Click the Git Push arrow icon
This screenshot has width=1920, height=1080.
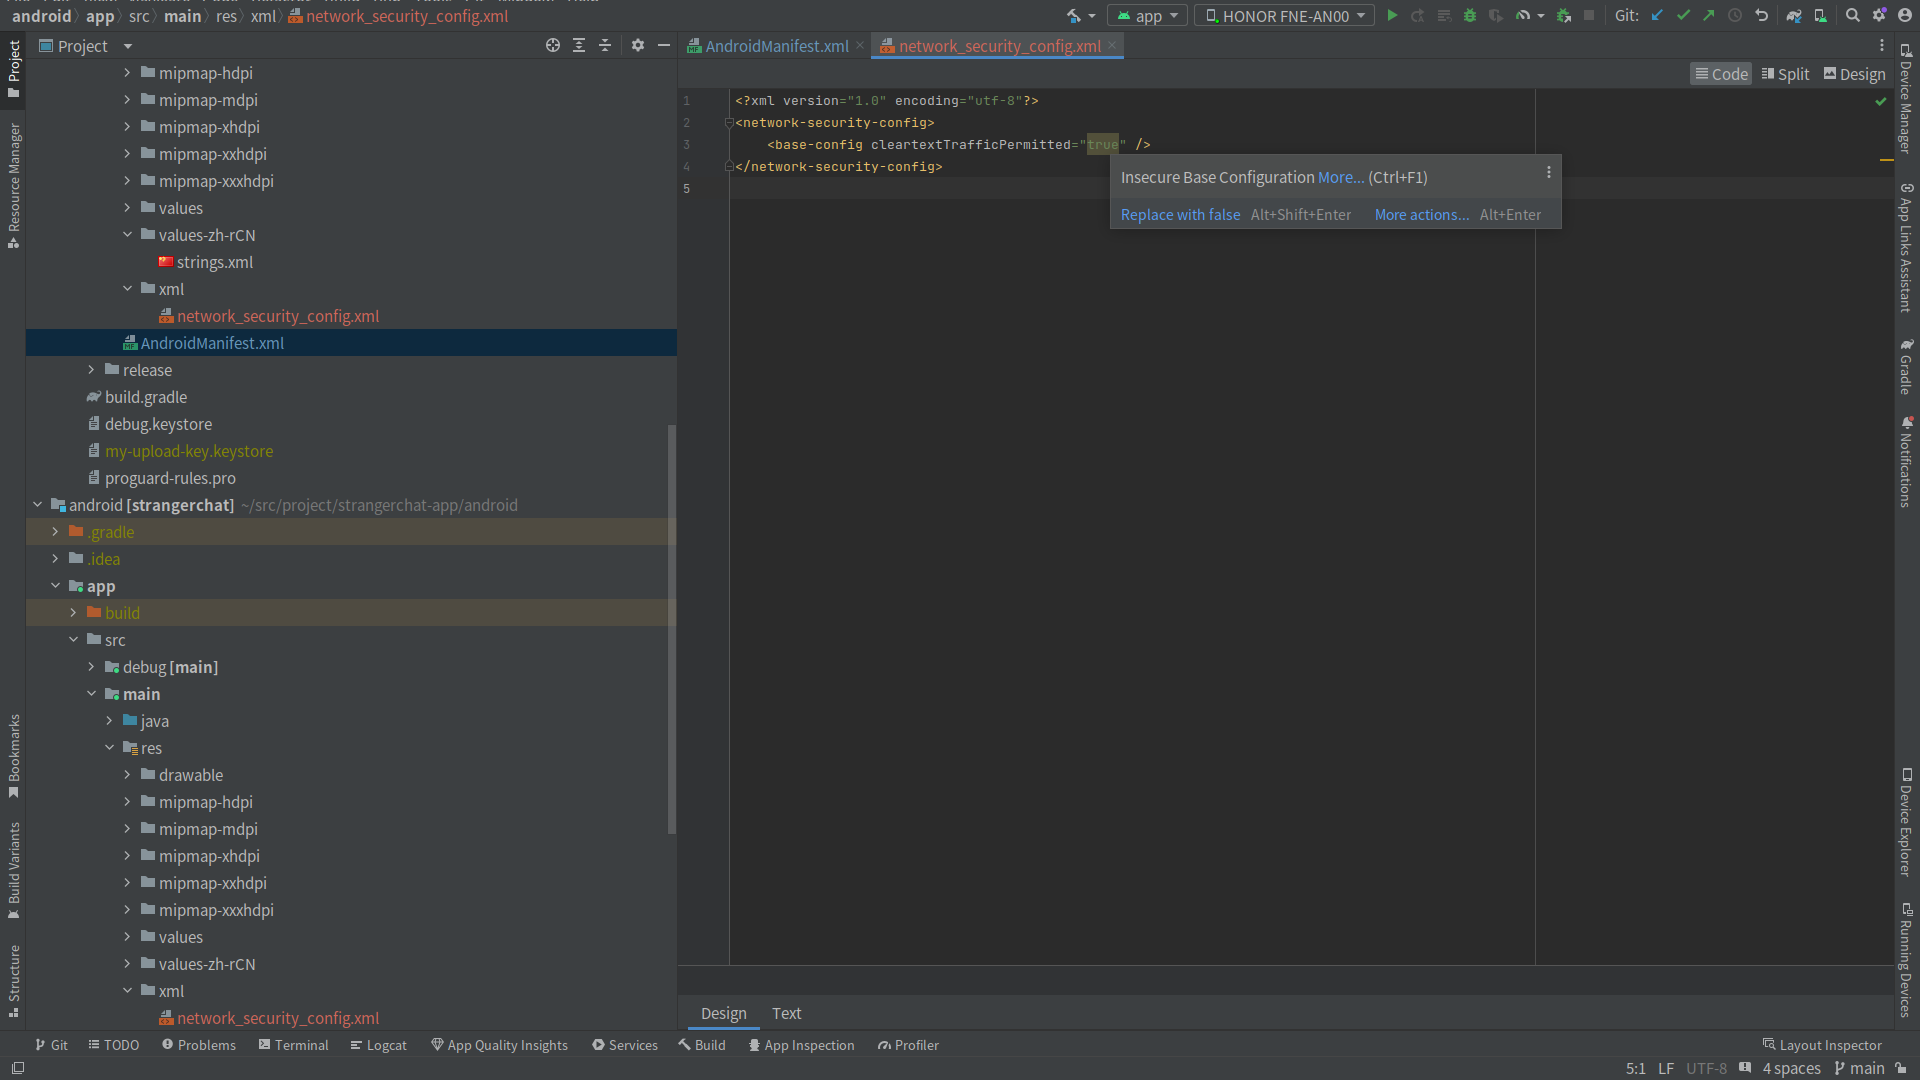coord(1709,16)
